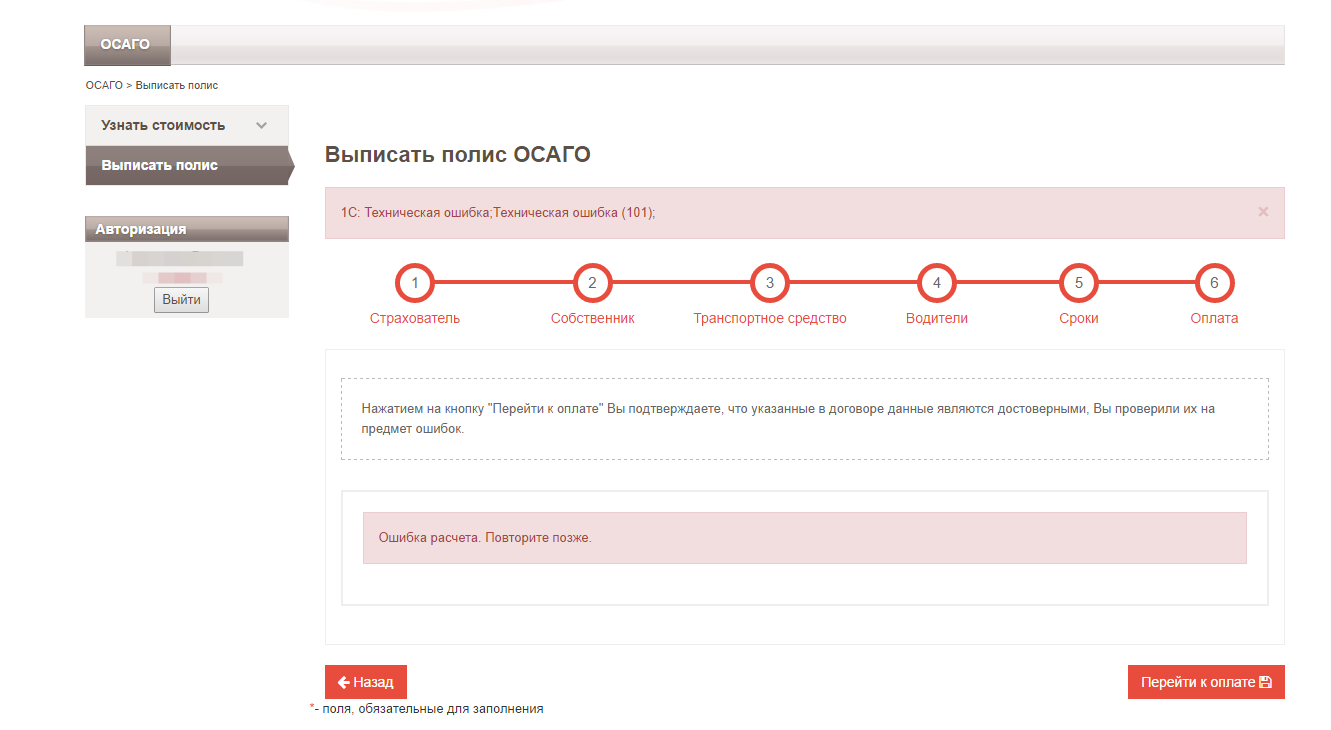Click the numbered step 2 circle
This screenshot has height=730, width=1331.
coord(592,283)
